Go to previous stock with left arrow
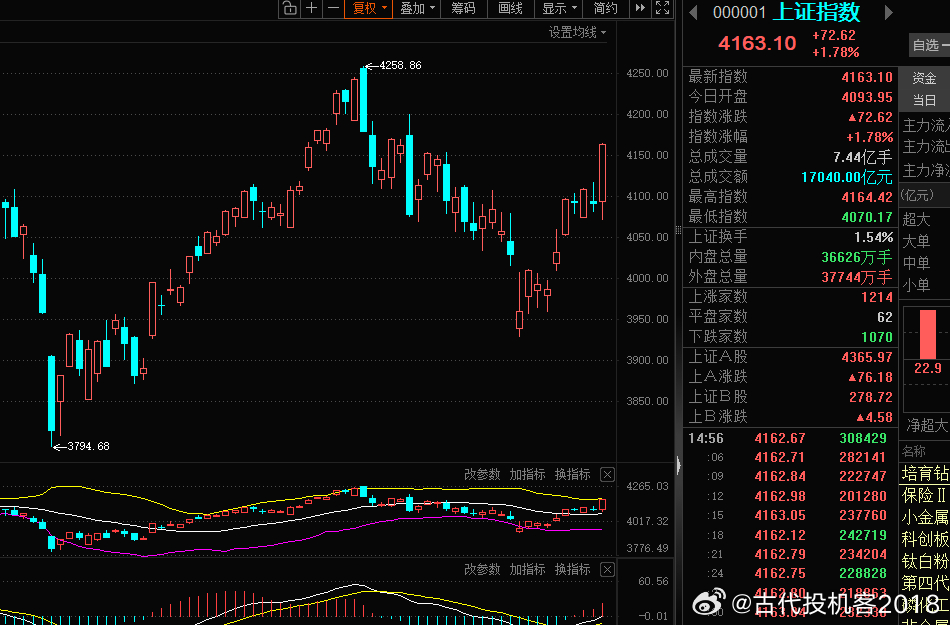This screenshot has width=950, height=625. click(693, 12)
